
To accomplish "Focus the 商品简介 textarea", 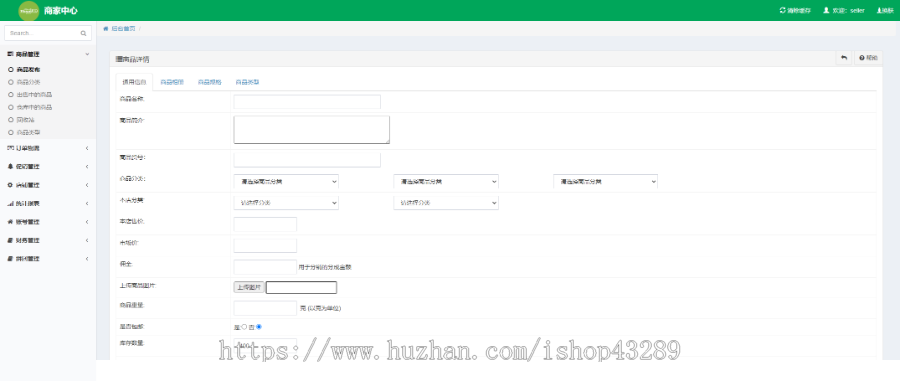I will (312, 130).
